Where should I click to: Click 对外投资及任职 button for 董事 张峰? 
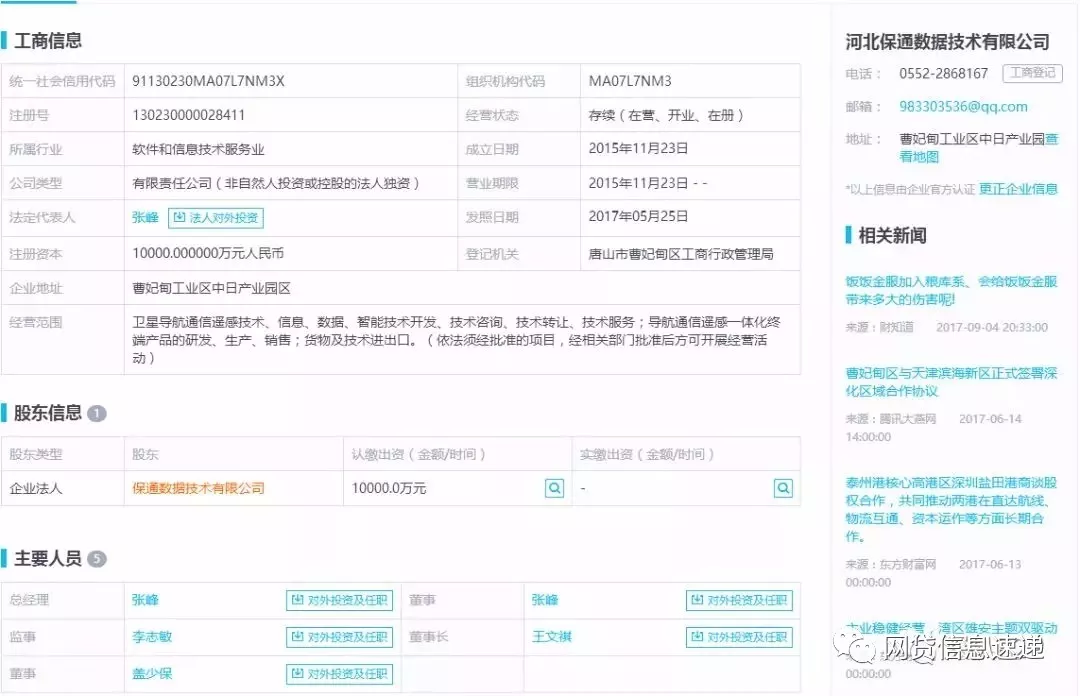click(x=739, y=600)
